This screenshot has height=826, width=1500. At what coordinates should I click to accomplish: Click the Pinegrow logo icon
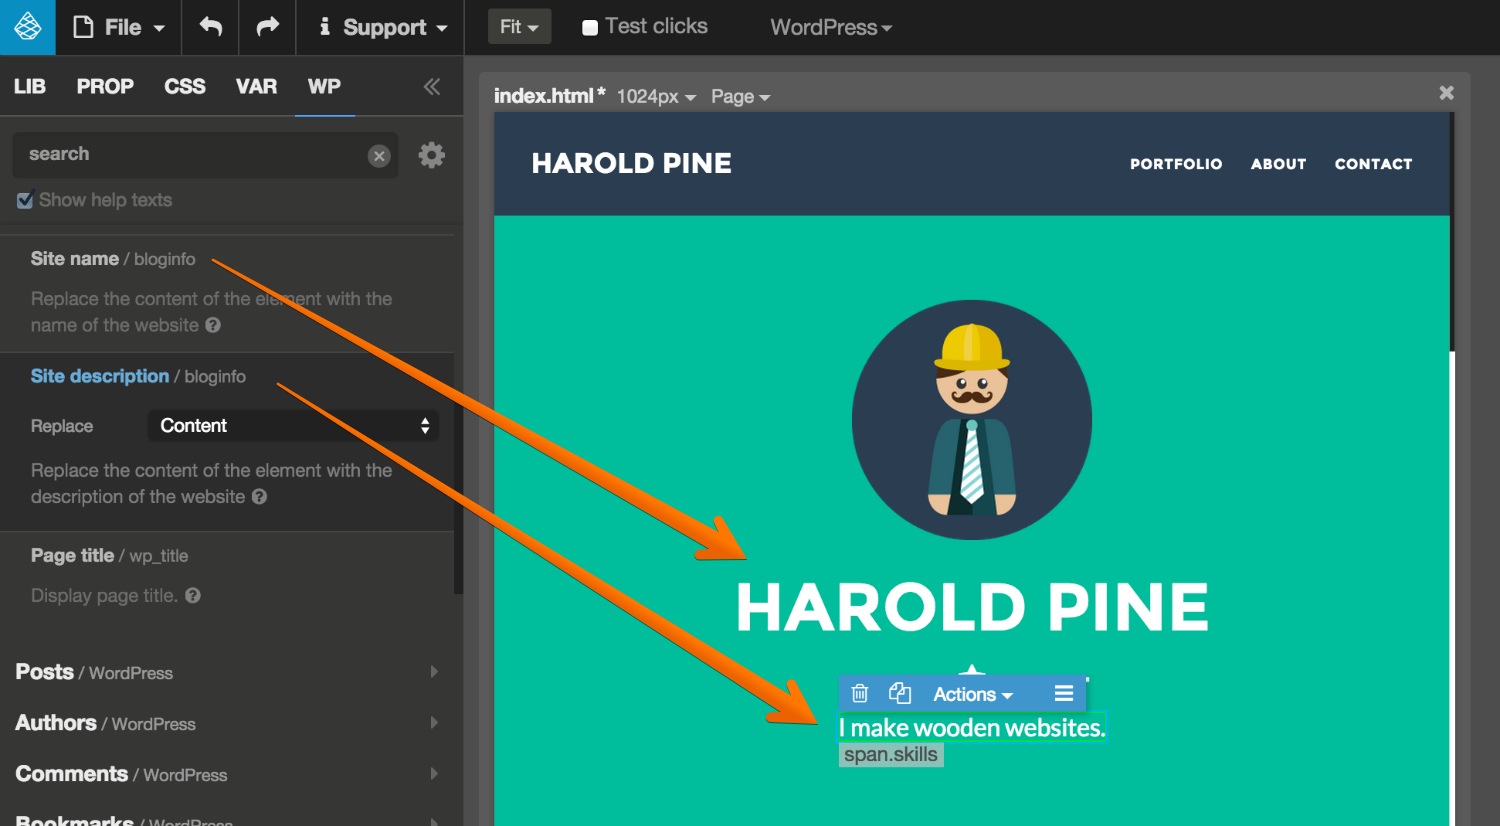[27, 27]
